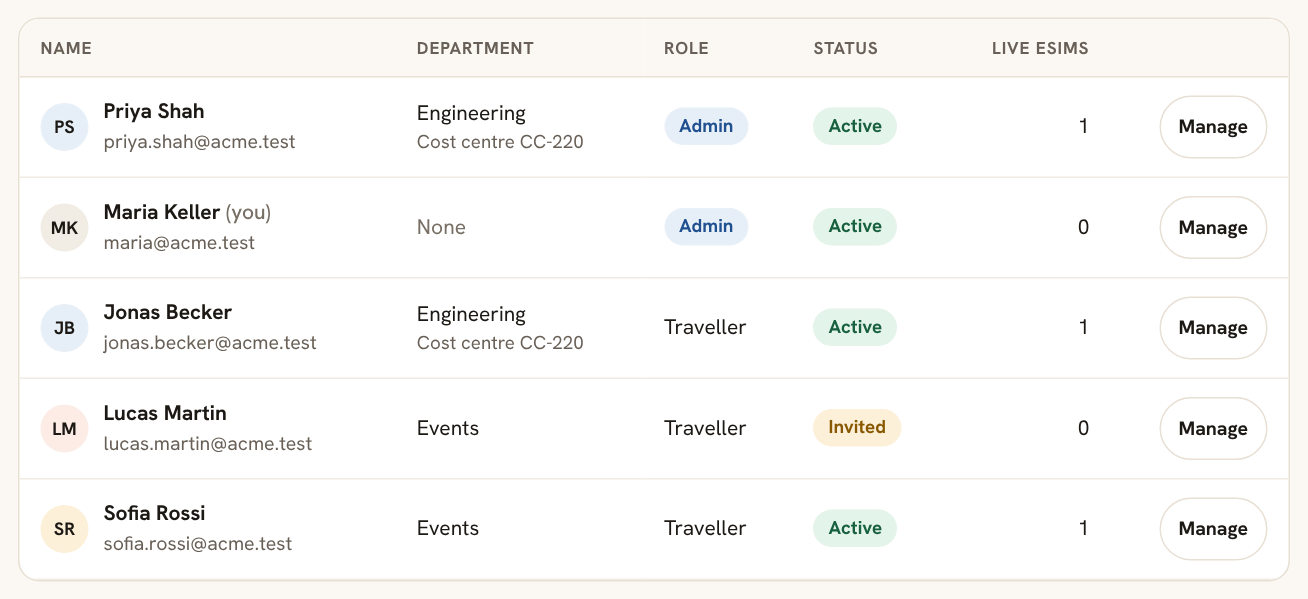
Task: Click Active status badge for Maria Keller
Action: (x=855, y=226)
